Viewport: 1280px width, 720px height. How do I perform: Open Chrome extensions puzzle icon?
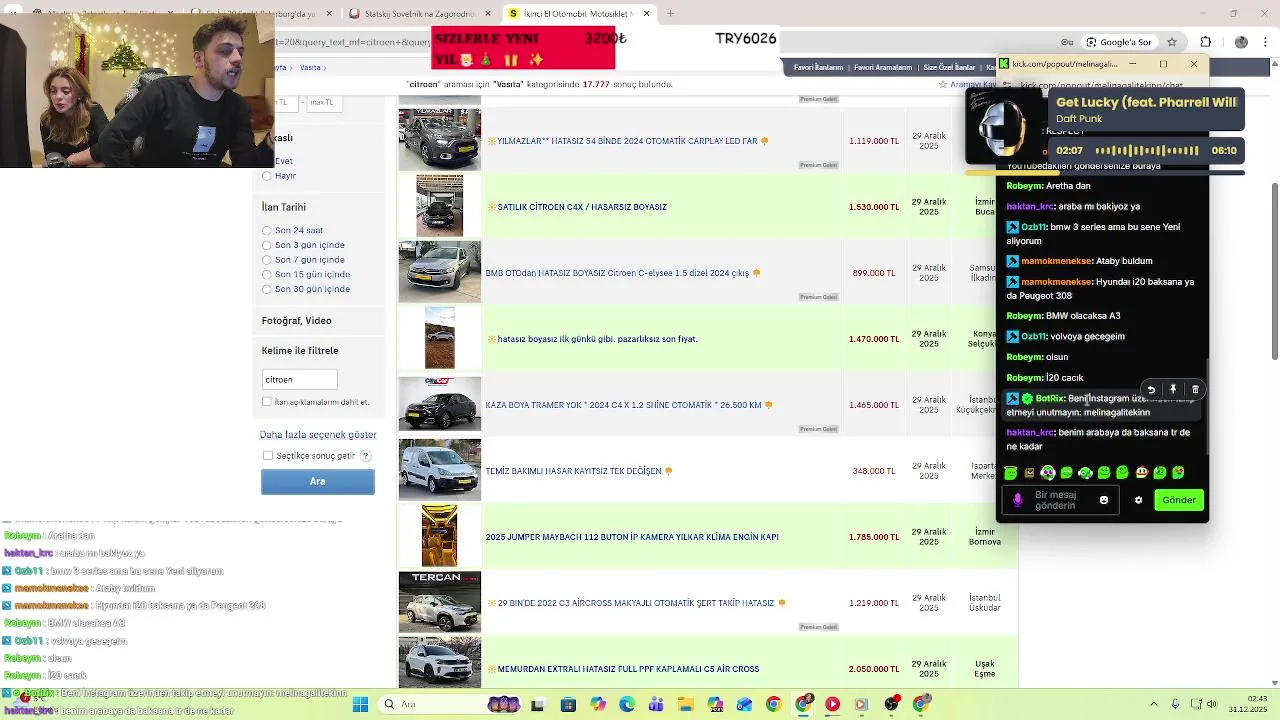[1206, 42]
